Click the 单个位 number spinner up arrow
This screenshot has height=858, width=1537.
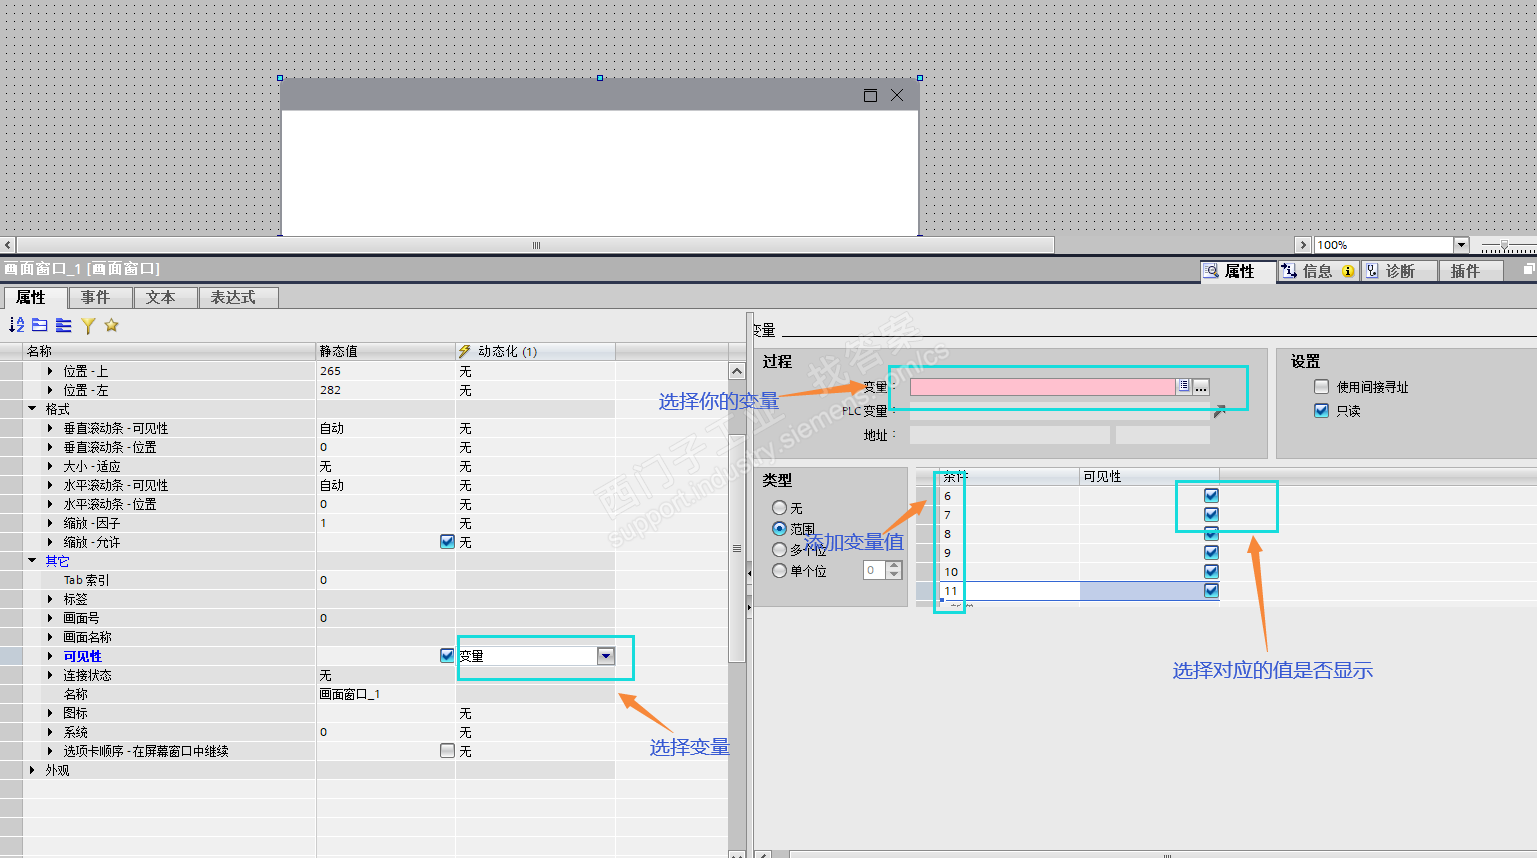(x=894, y=566)
